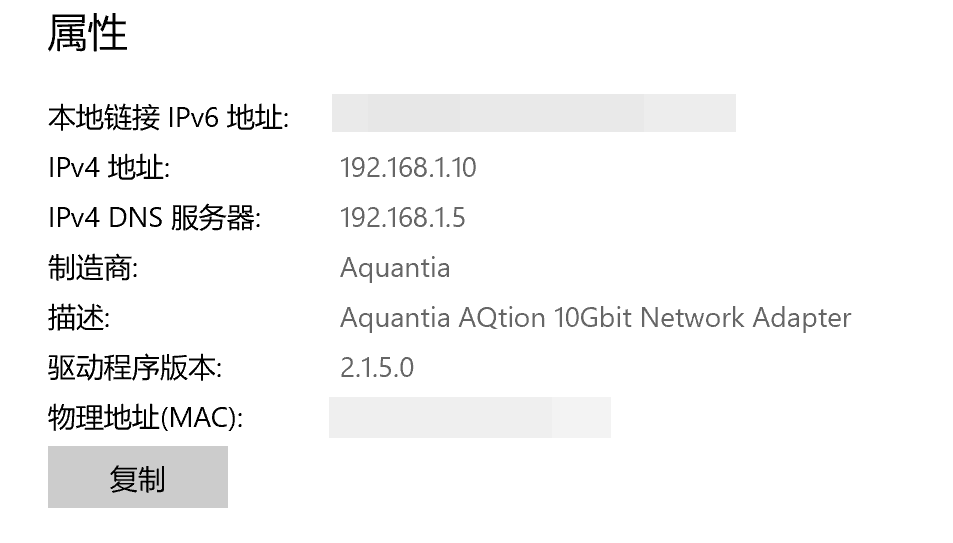Click the 属性 section heading
The image size is (953, 543).
(x=88, y=33)
